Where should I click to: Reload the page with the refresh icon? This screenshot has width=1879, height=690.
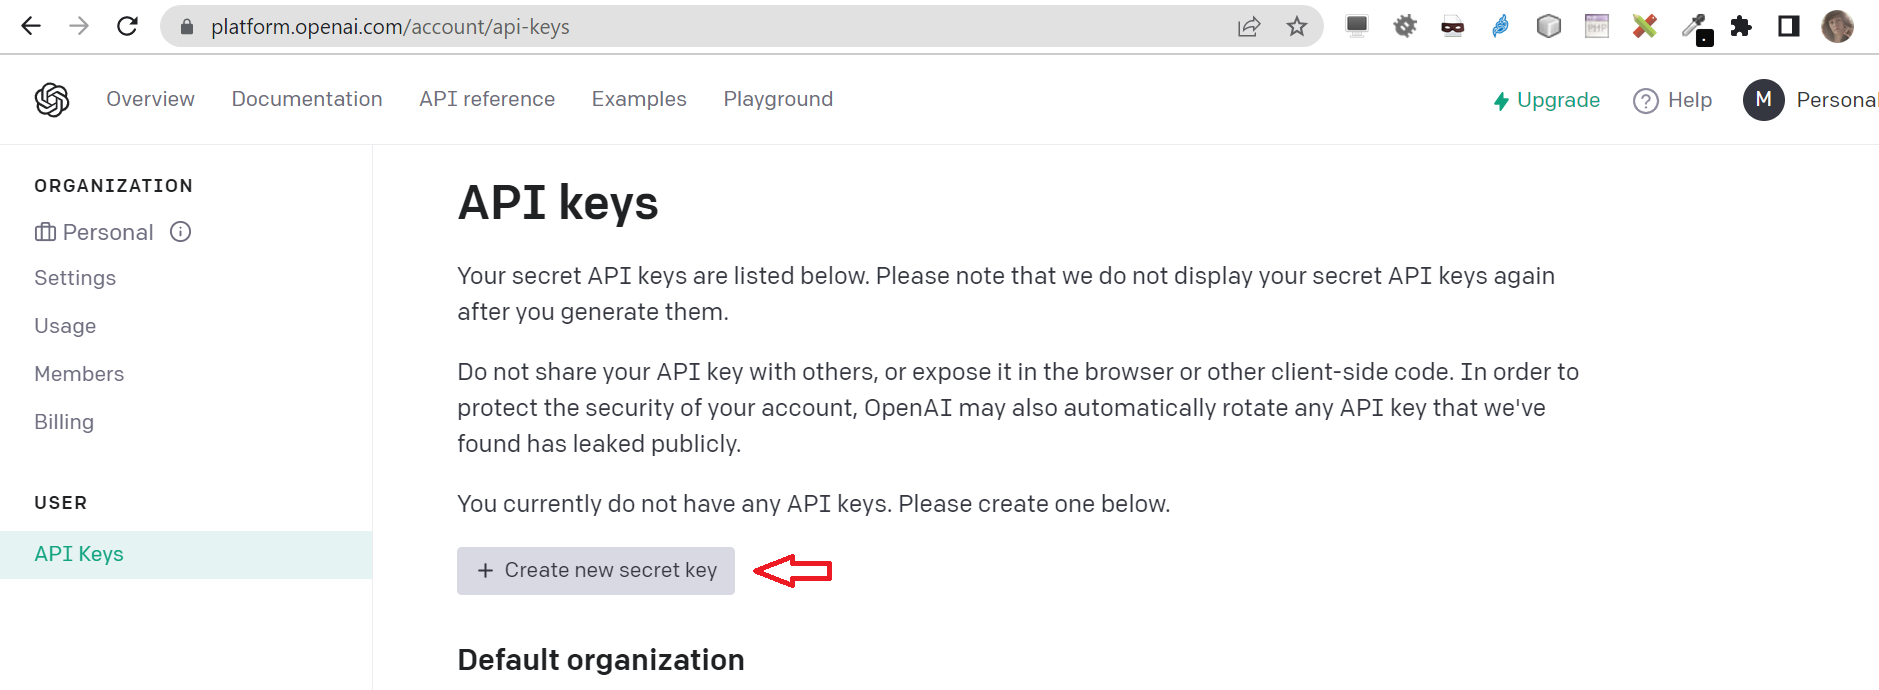click(x=127, y=26)
